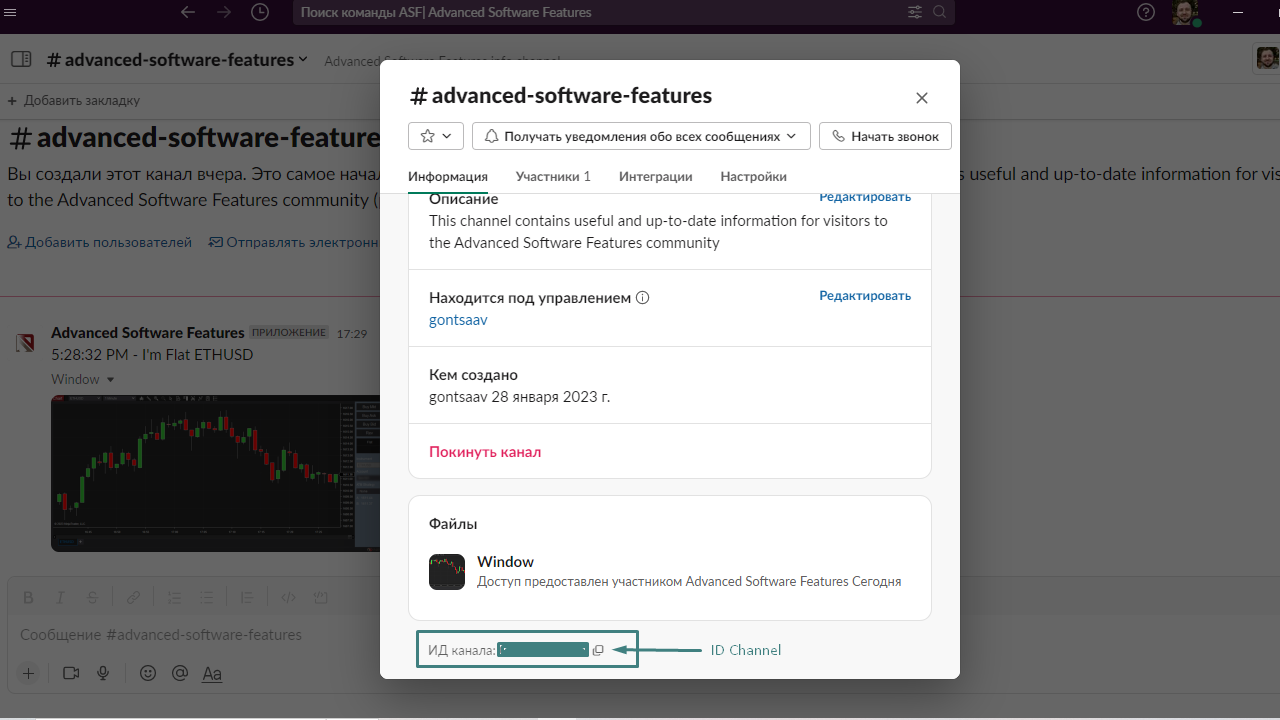Start a call with Начать звонок
The image size is (1280, 720).
(x=885, y=136)
